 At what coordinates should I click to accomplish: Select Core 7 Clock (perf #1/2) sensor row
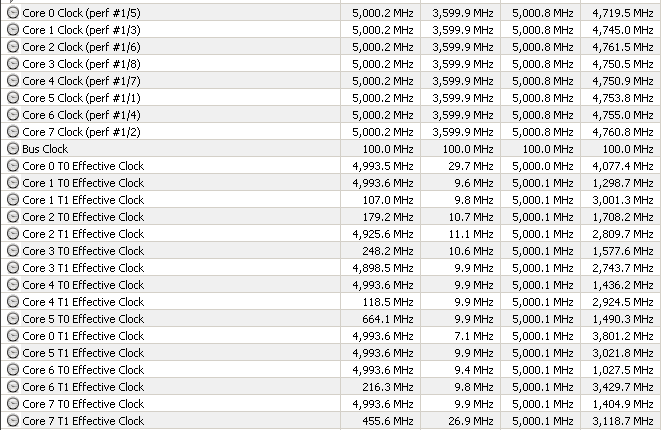[x=330, y=132]
